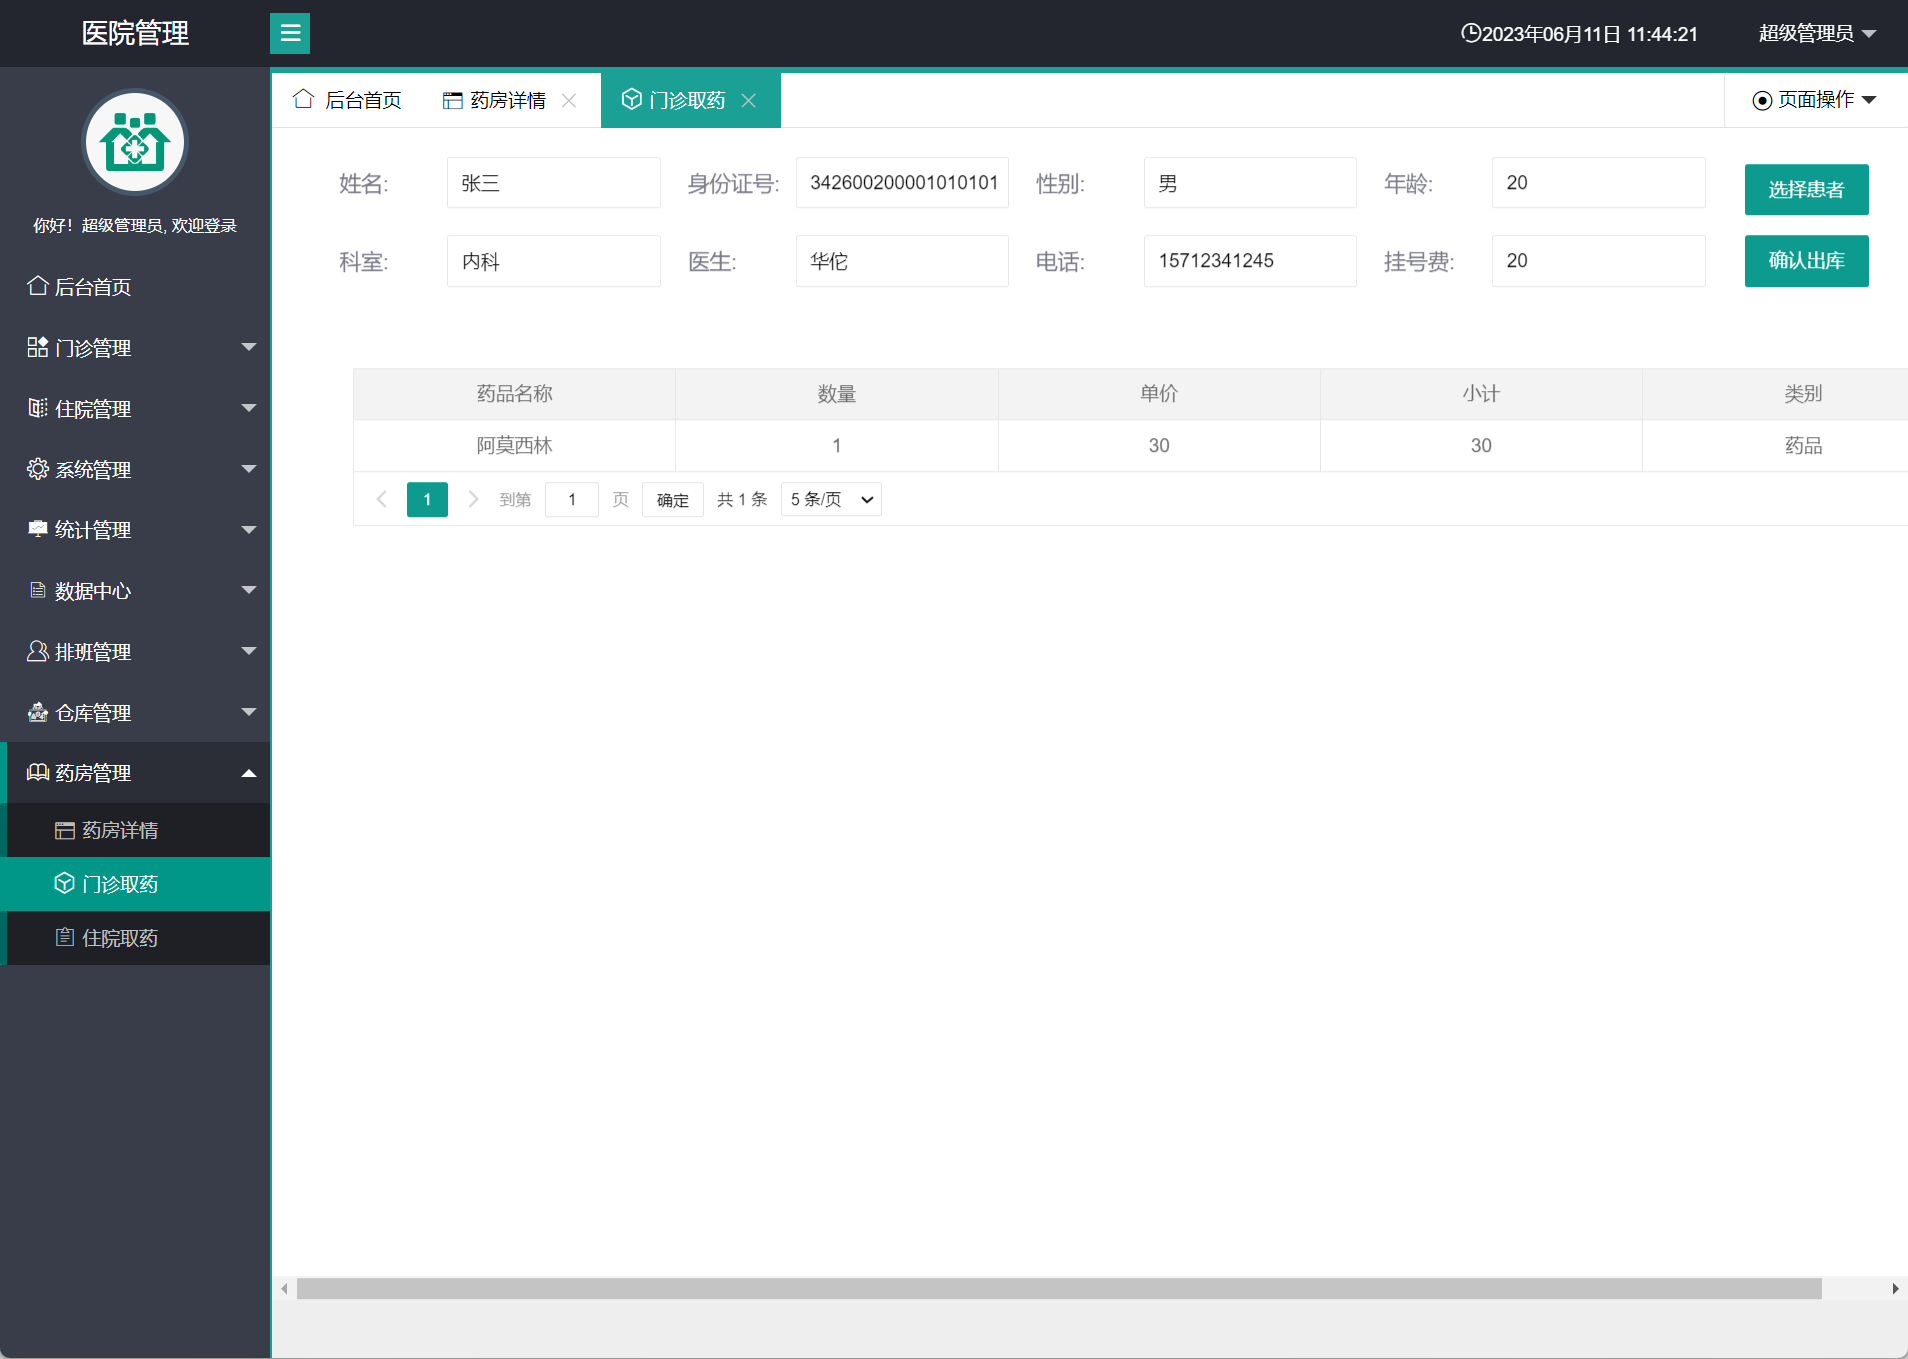This screenshot has width=1908, height=1359.
Task: Go to previous page arrow in pagination
Action: (381, 499)
